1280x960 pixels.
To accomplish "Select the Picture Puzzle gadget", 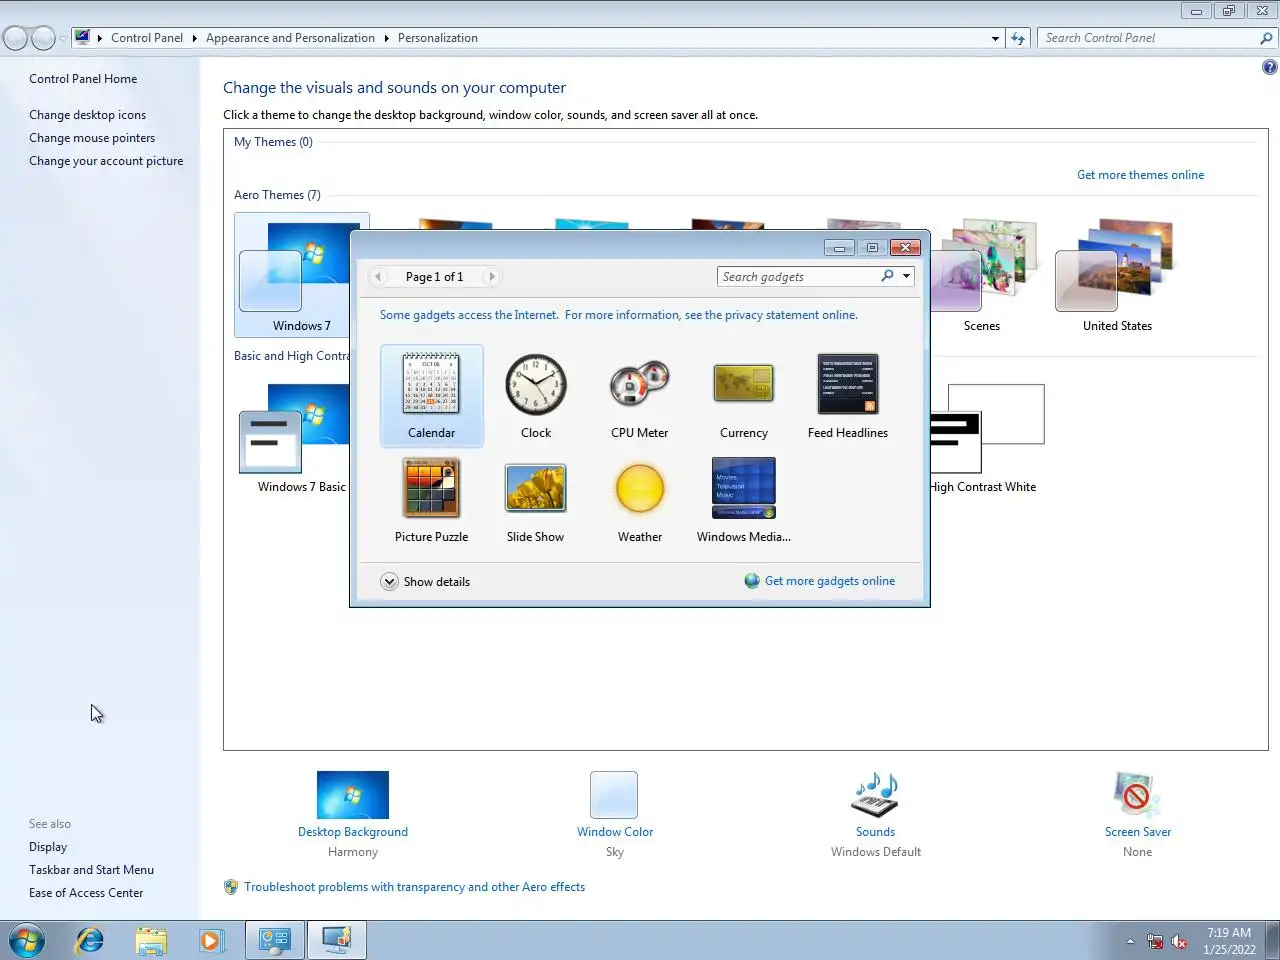I will point(431,500).
